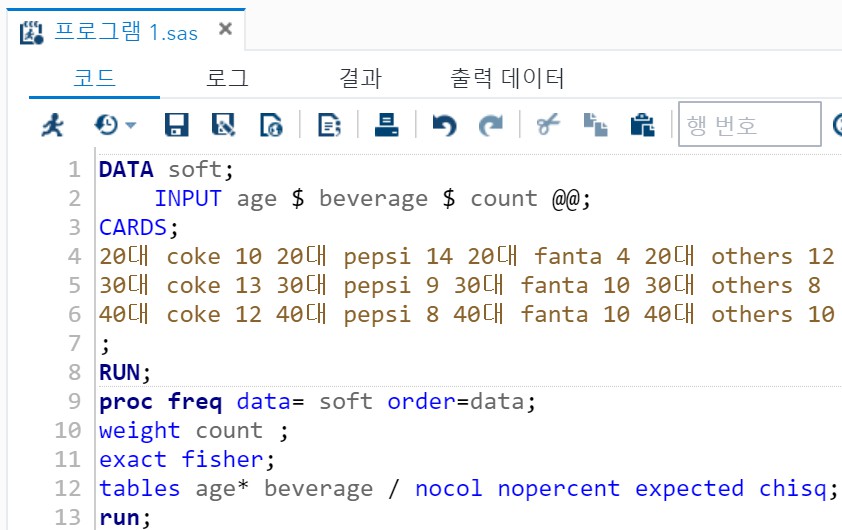842x530 pixels.
Task: Click the CARDS keyword on line 3
Action: point(133,228)
